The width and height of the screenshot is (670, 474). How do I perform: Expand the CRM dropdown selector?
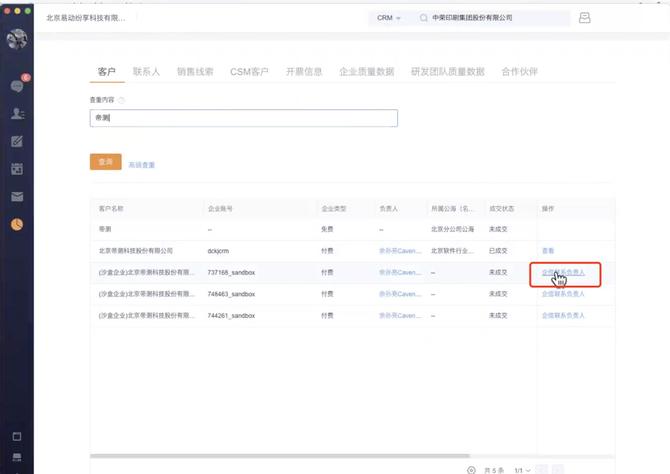(389, 18)
